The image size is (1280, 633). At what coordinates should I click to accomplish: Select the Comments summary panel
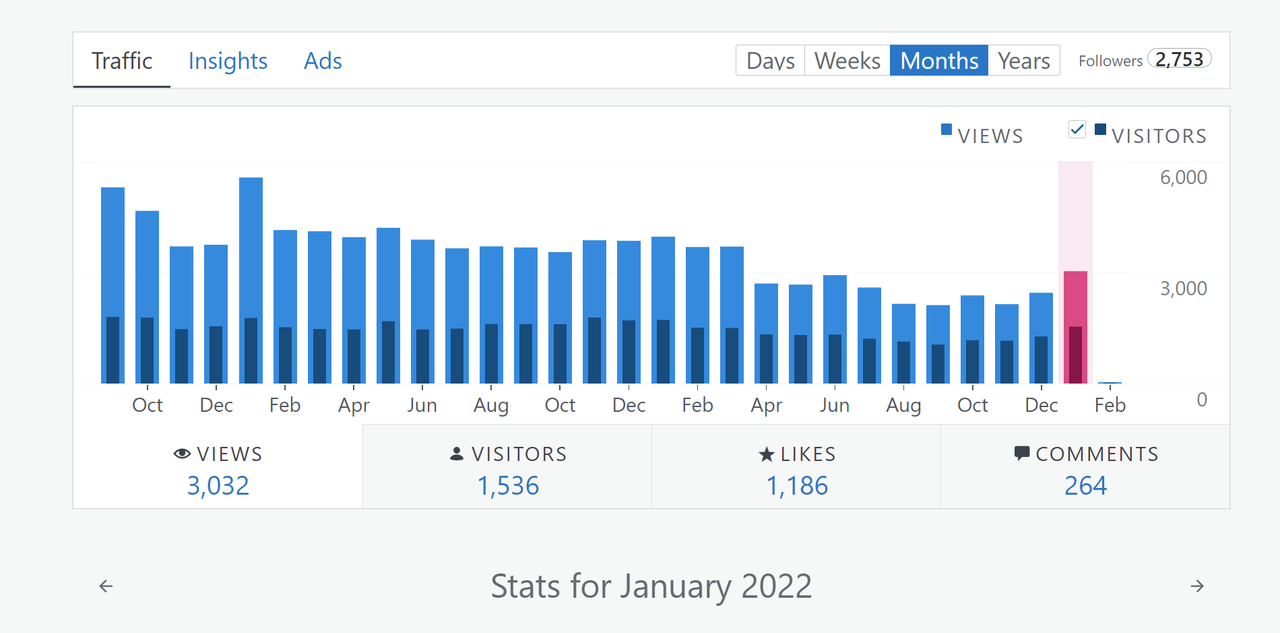(x=1085, y=467)
